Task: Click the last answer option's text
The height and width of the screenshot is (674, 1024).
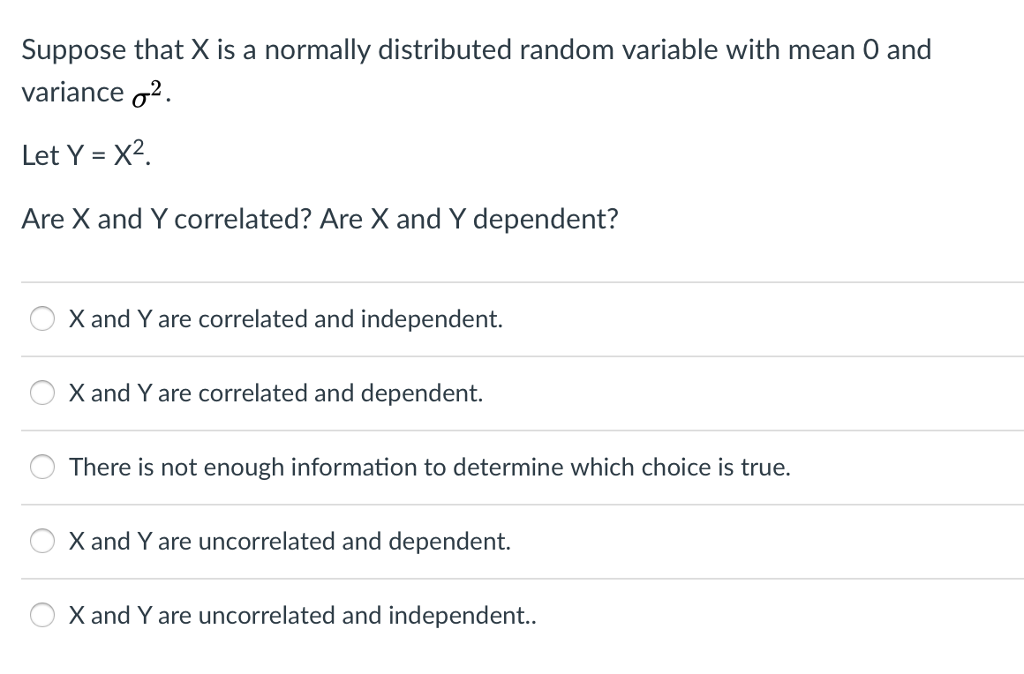Action: 301,615
